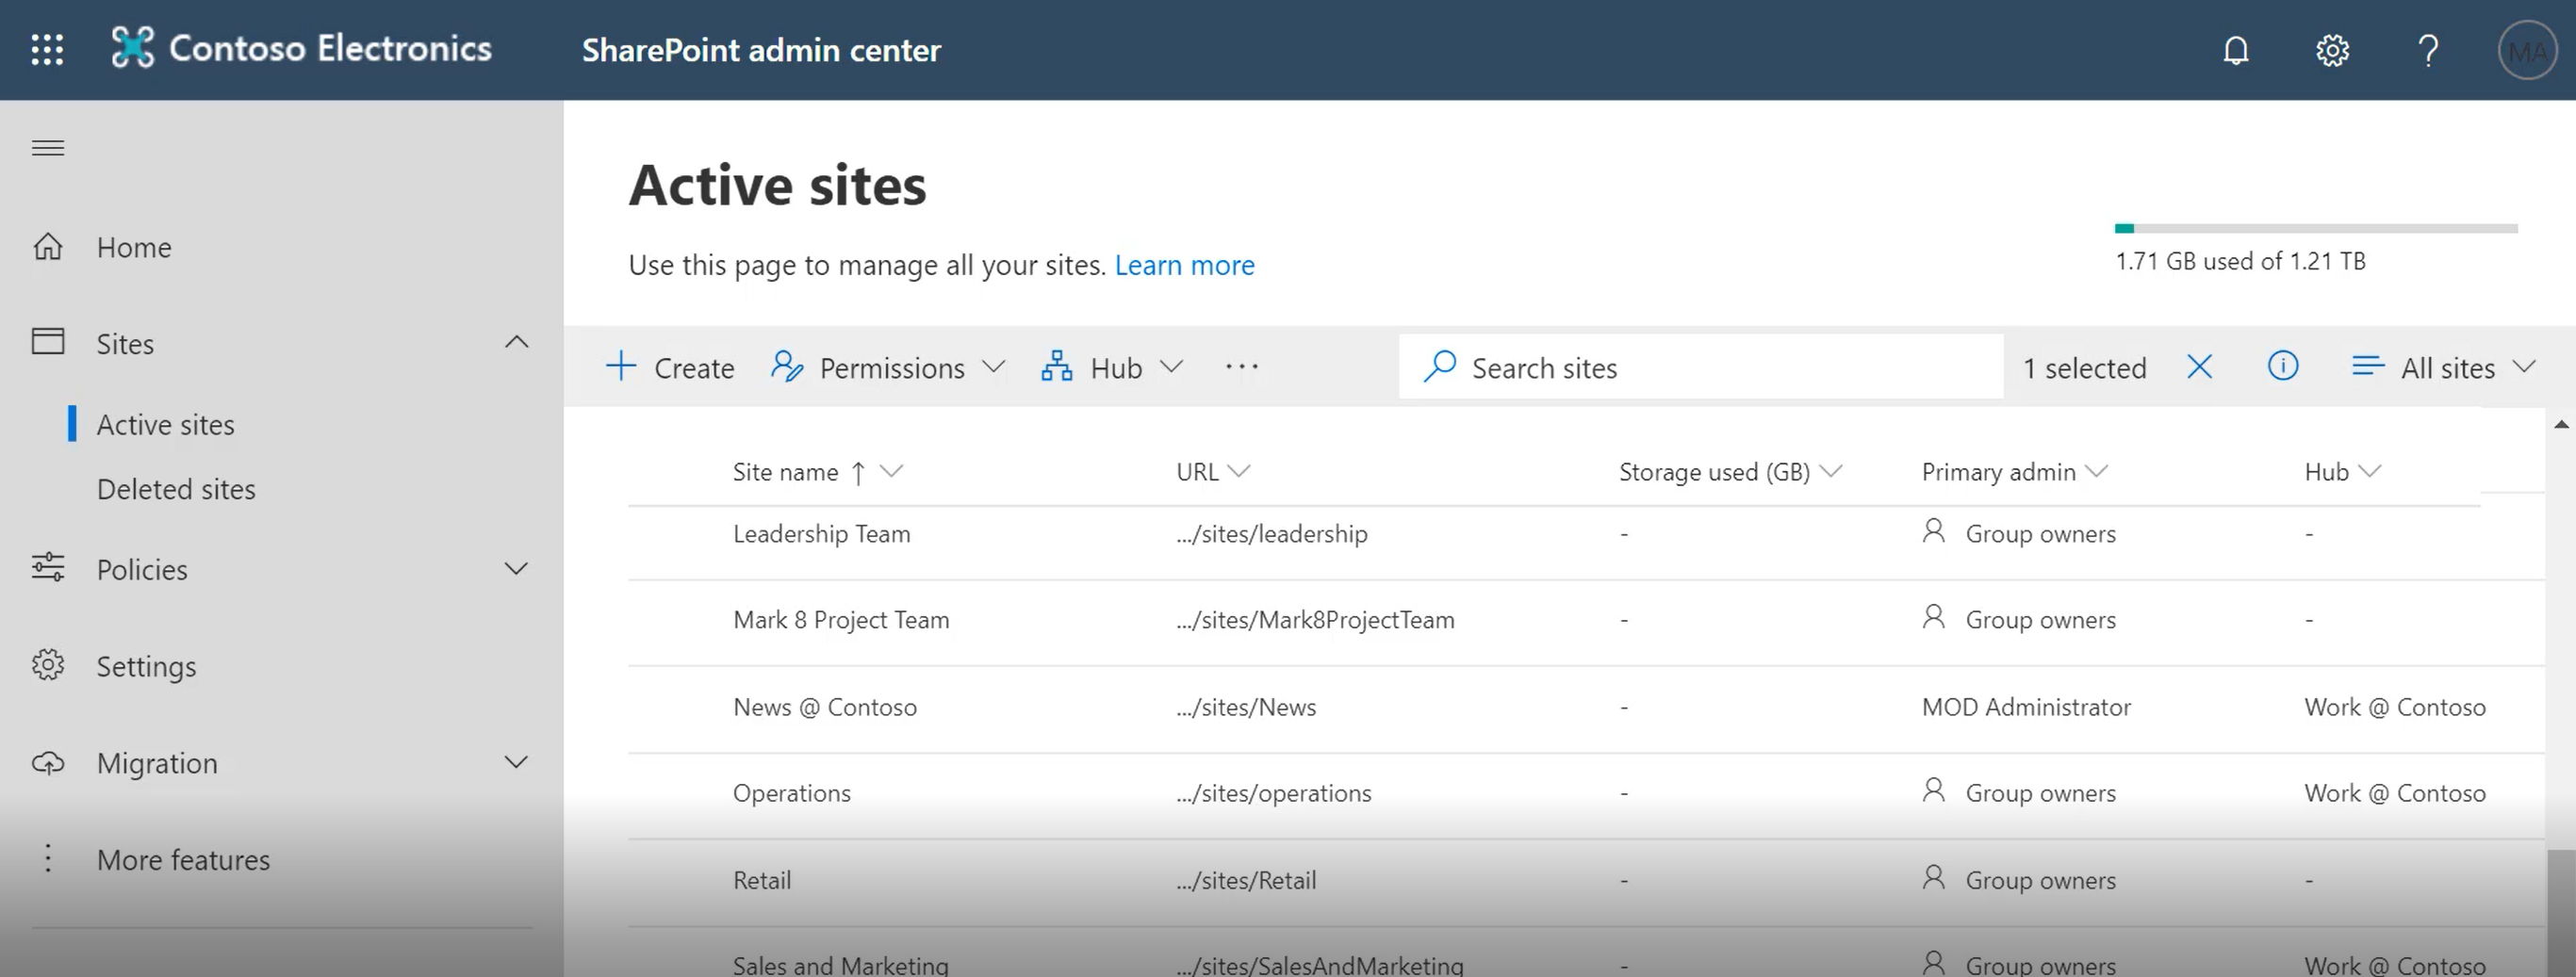Screen dimensions: 2576x977
Task: Click the search magnifier icon
Action: 1440,366
